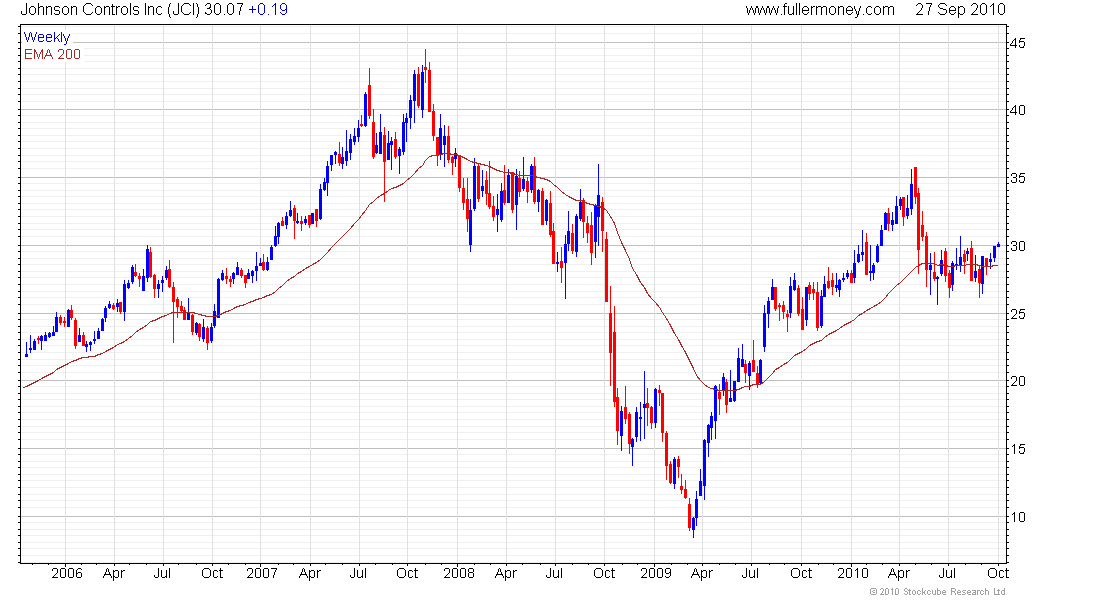Screen dimensions: 1100x600
Task: Click the 'www.fullermoney.com' text
Action: click(820, 10)
